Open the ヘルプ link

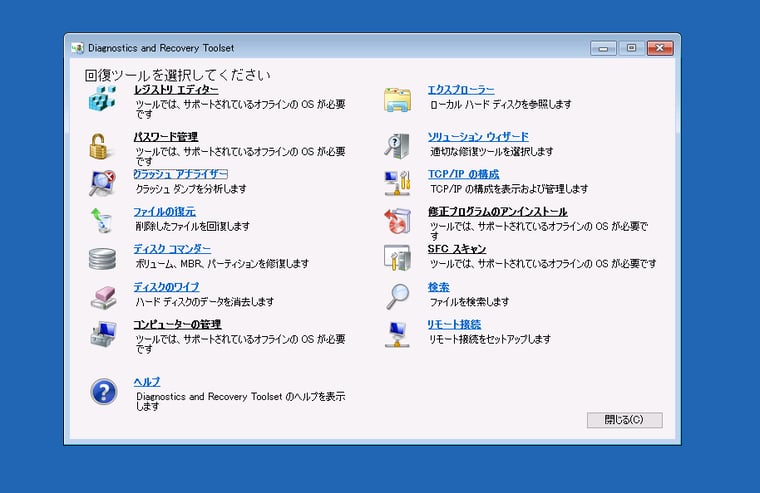147,382
